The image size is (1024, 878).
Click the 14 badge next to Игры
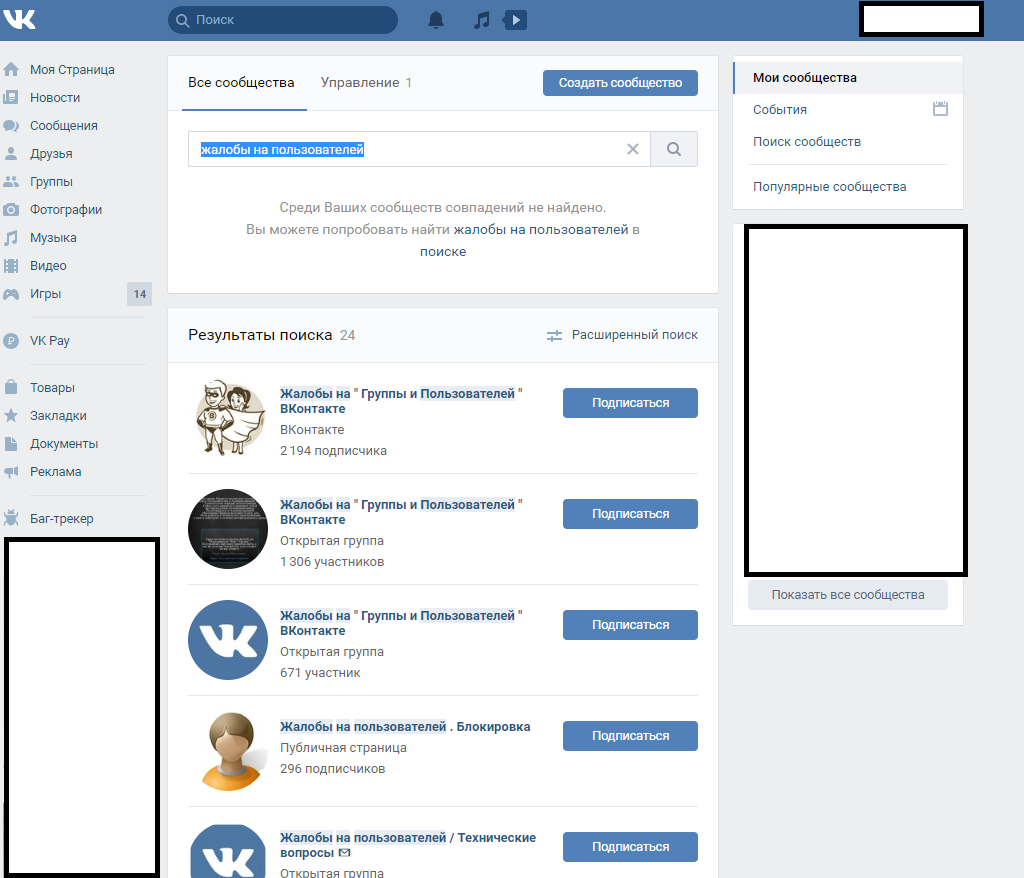[x=140, y=294]
